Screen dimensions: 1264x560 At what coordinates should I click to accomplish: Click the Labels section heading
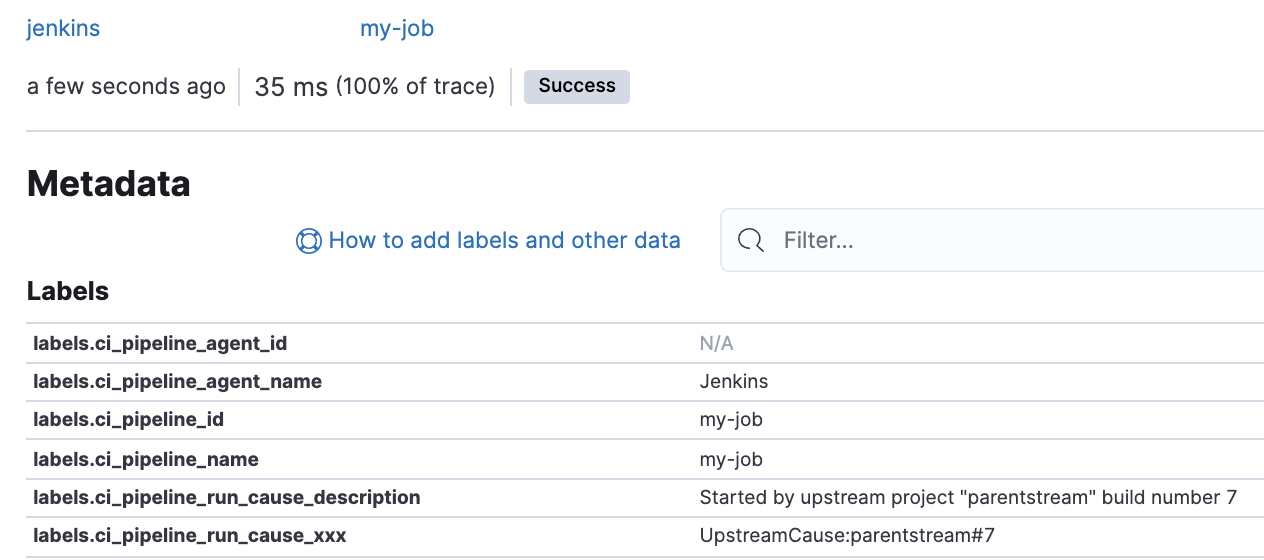(68, 291)
